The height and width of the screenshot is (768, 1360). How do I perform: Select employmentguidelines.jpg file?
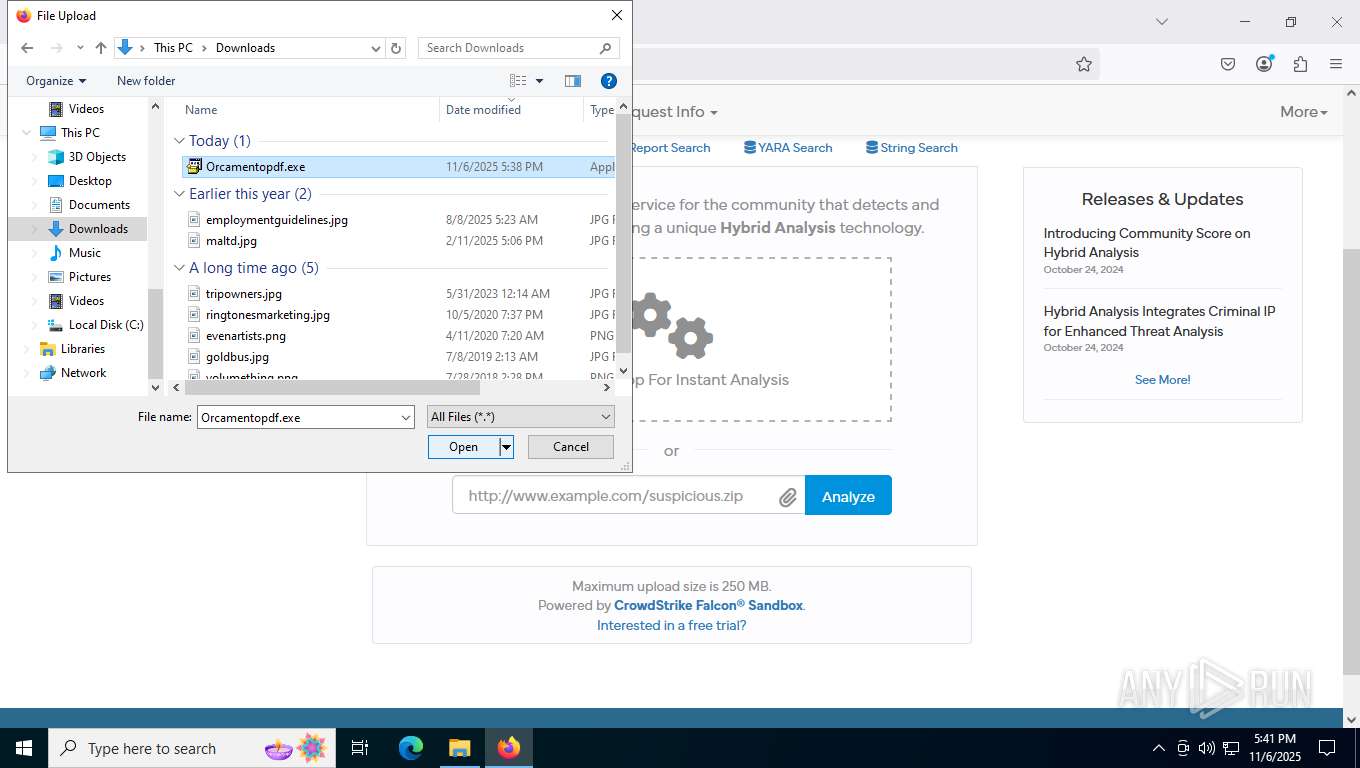277,220
